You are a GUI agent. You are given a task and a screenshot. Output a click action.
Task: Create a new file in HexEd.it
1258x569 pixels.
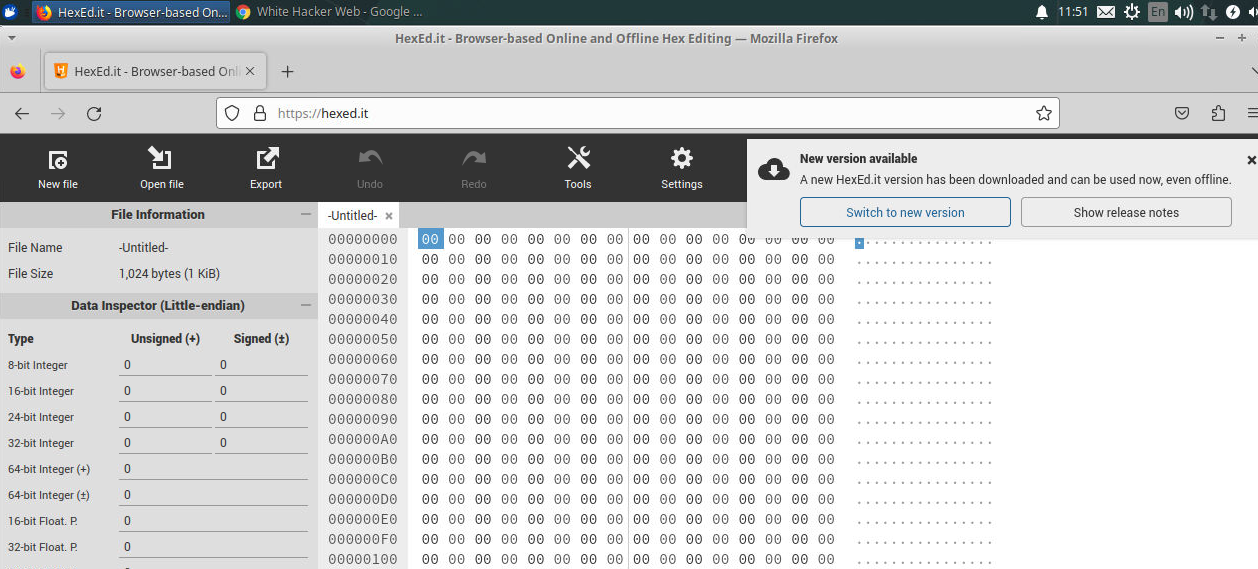pyautogui.click(x=58, y=169)
